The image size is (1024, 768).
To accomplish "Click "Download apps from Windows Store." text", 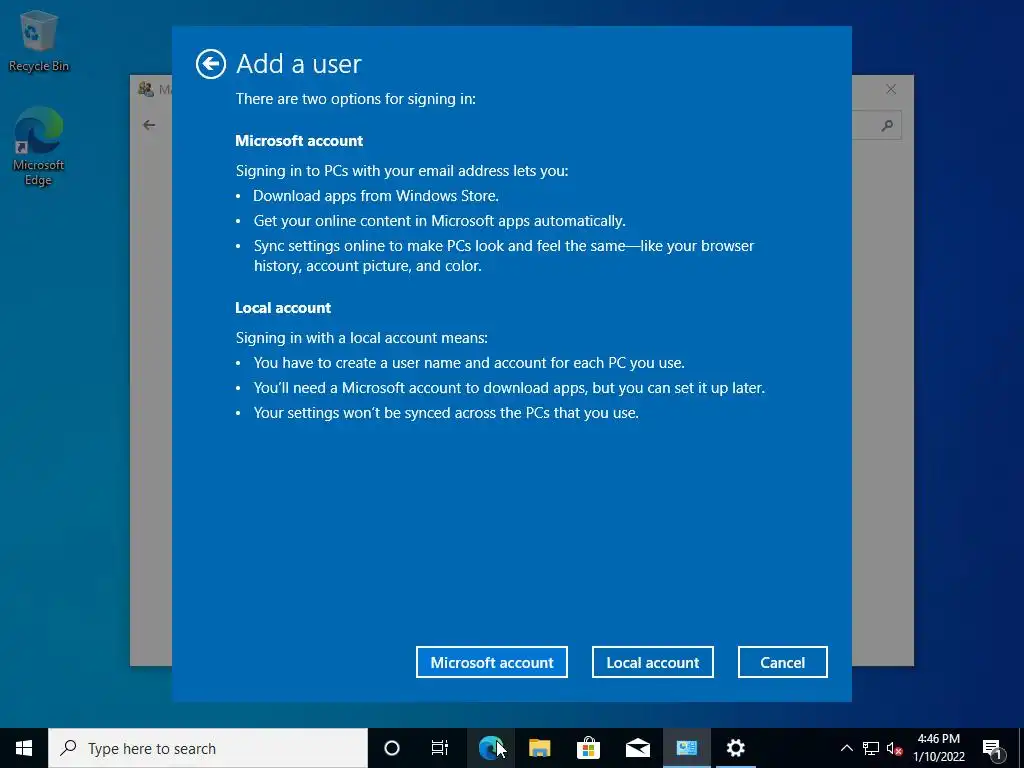I will pyautogui.click(x=376, y=196).
